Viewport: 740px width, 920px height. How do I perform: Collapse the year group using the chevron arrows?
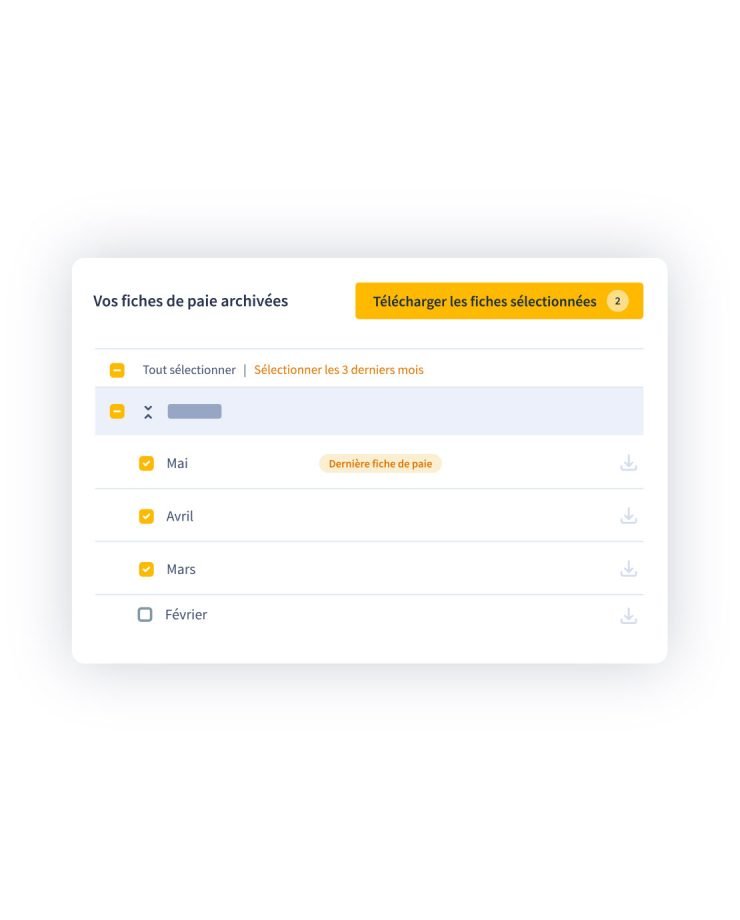[x=148, y=412]
